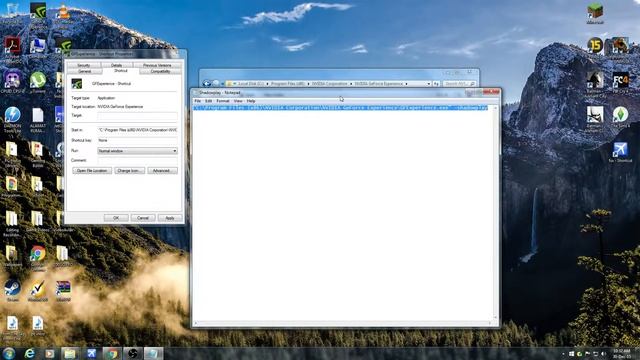Viewport: 640px width, 360px height.
Task: Open the Batman Arkham Origins desktop icon
Action: (595, 115)
